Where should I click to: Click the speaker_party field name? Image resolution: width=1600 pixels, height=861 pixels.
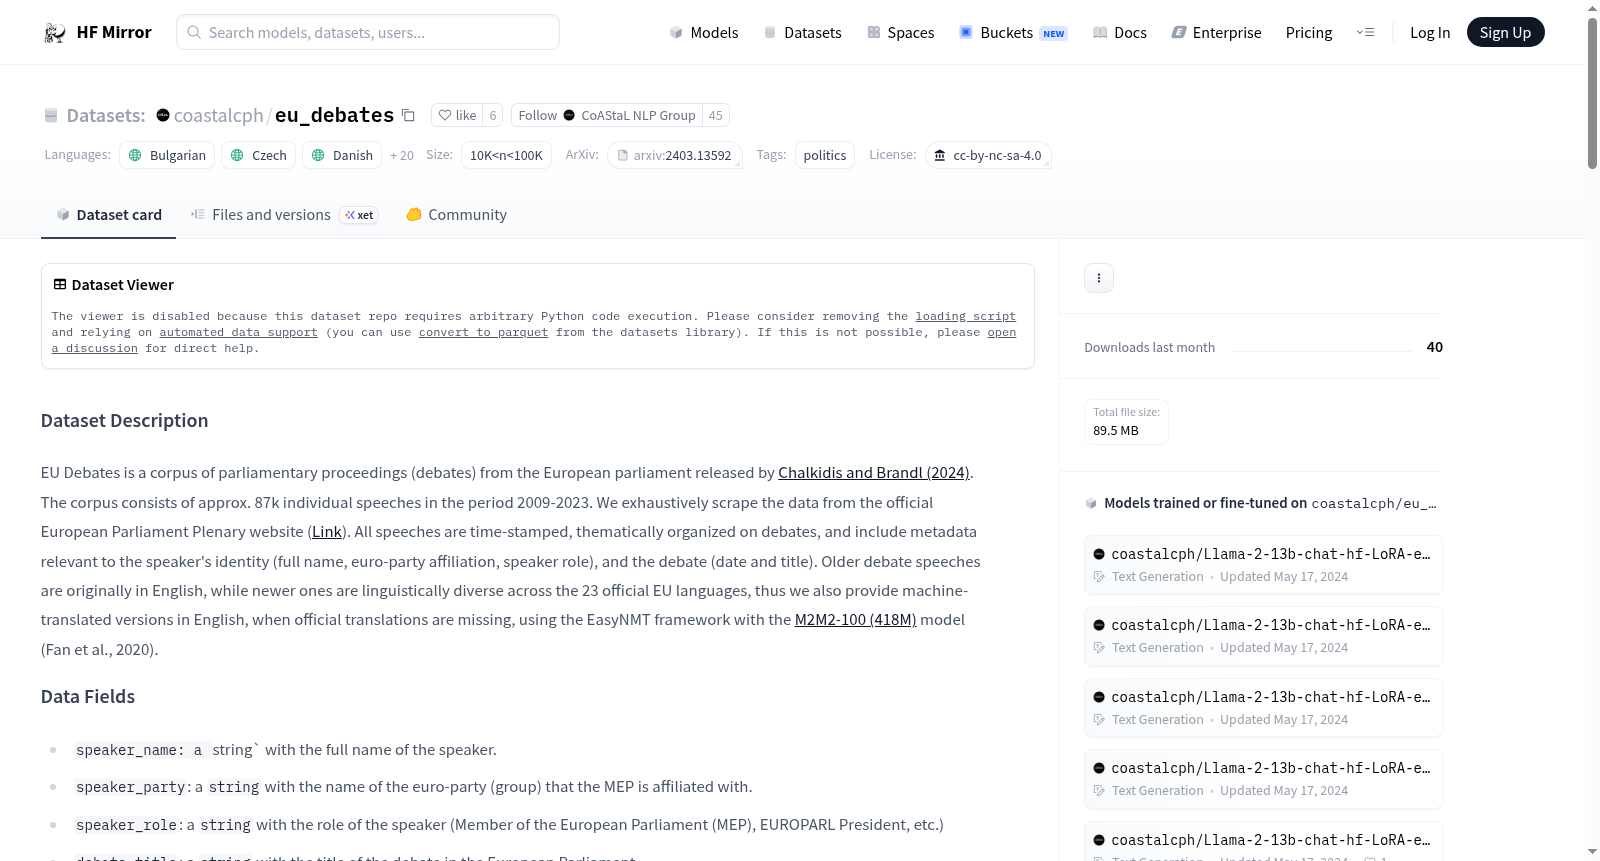point(131,787)
